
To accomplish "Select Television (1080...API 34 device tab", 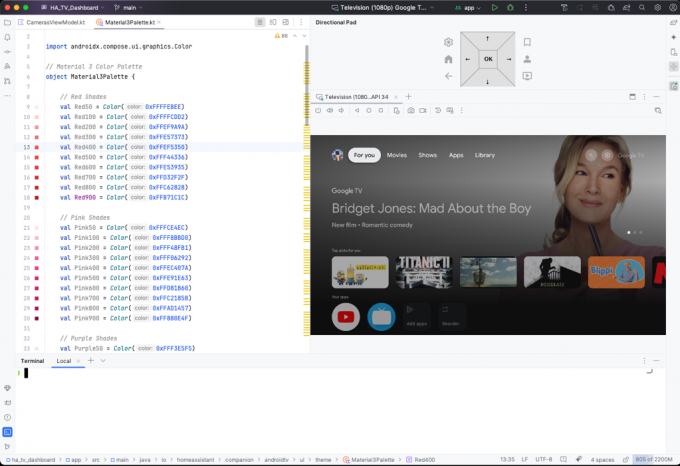I will point(356,97).
